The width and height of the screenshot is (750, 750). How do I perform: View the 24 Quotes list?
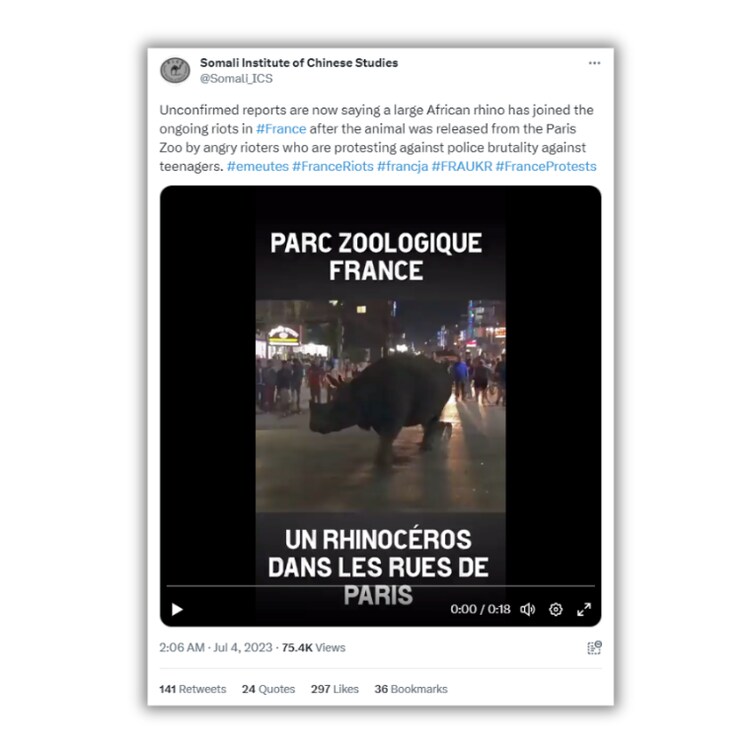[268, 689]
